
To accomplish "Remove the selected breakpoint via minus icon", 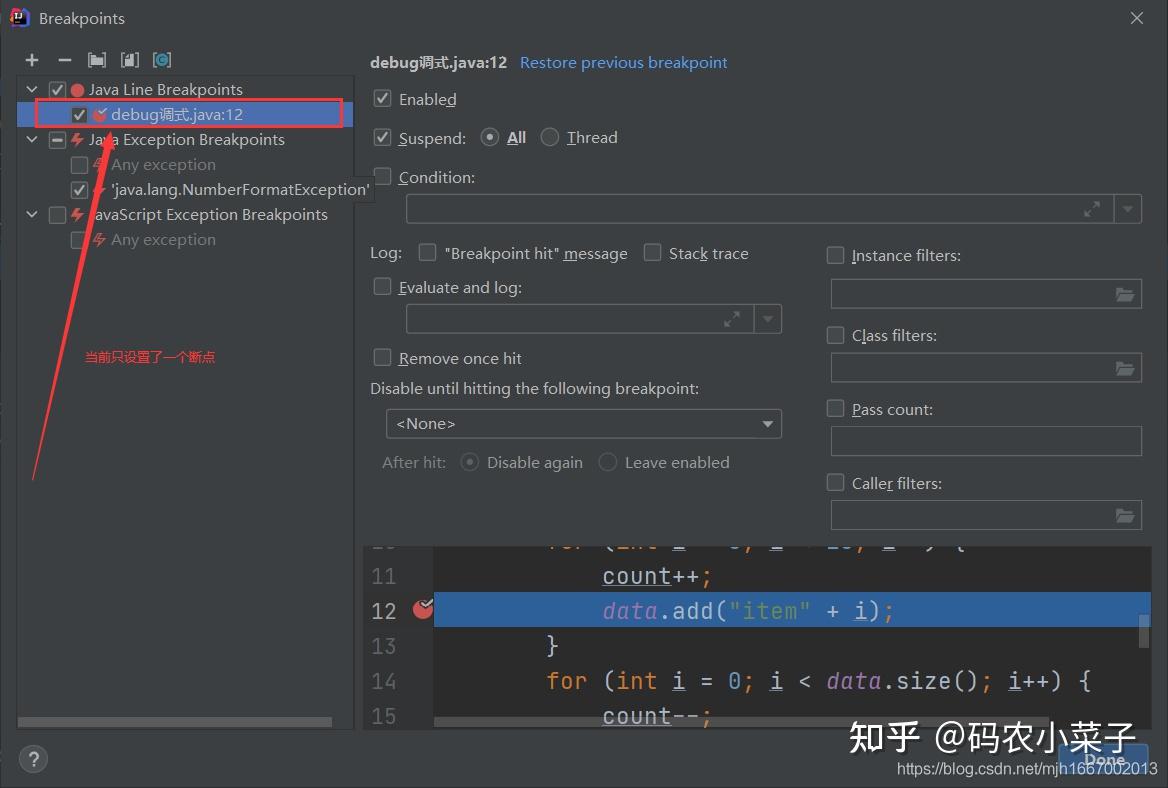I will pos(64,59).
